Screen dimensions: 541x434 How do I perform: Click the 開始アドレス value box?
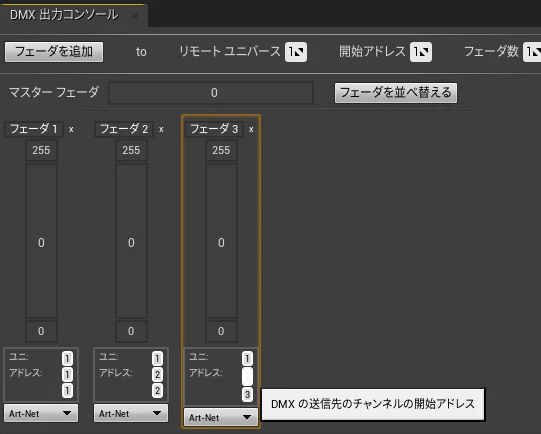click(x=421, y=52)
